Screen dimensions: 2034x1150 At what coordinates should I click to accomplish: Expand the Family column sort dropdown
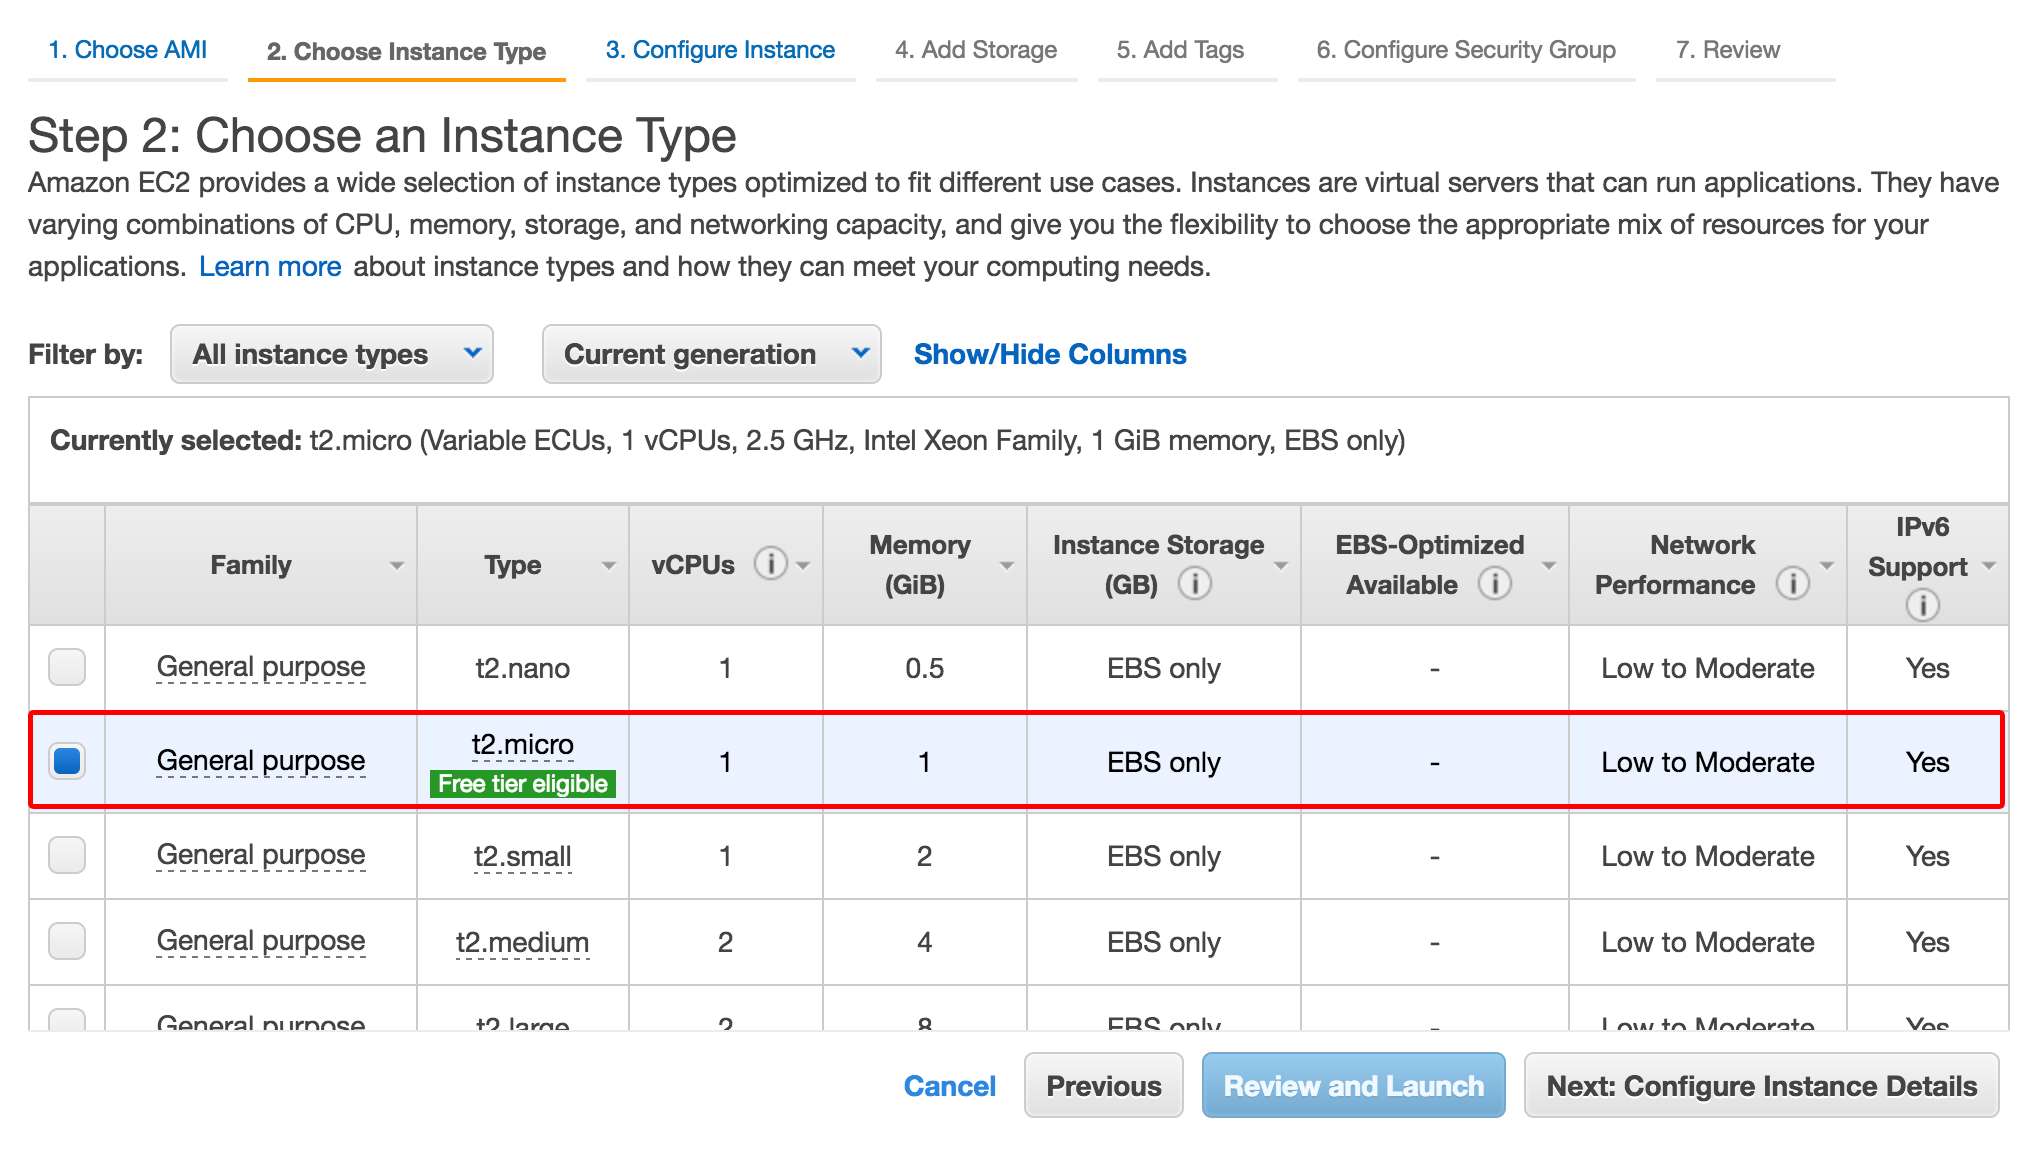pyautogui.click(x=398, y=564)
